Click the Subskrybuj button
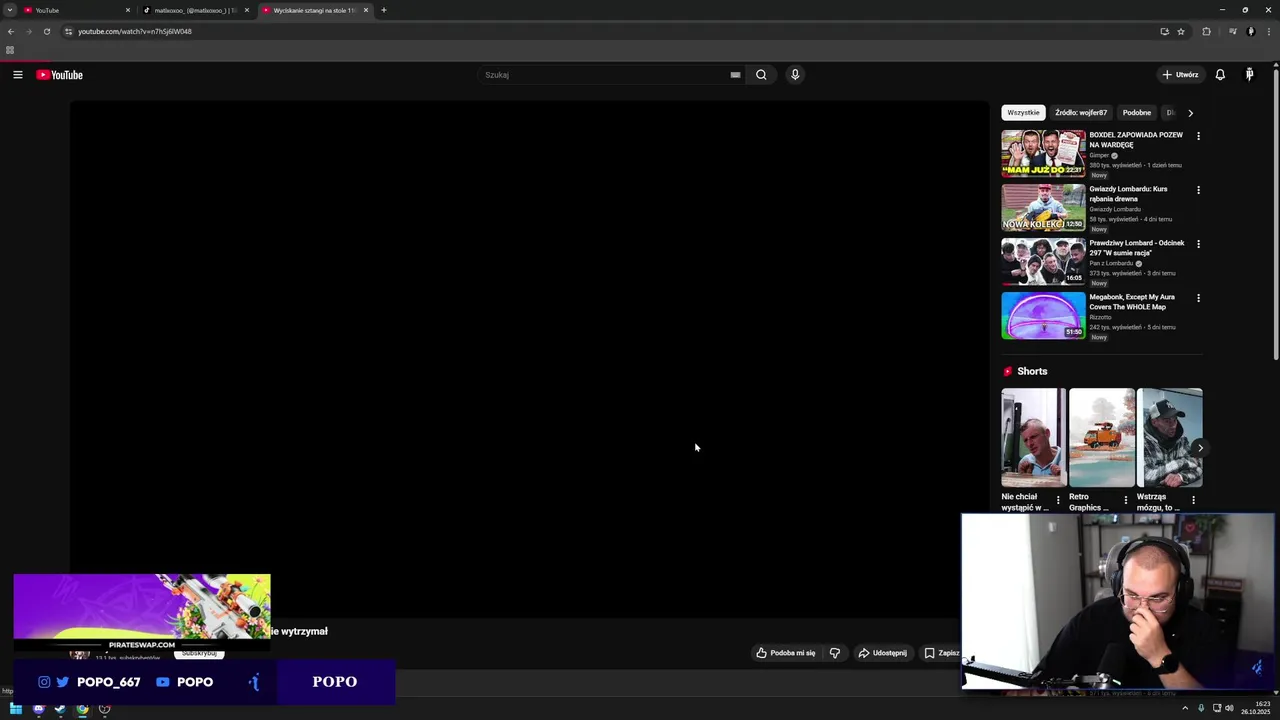The width and height of the screenshot is (1280, 720). click(199, 653)
